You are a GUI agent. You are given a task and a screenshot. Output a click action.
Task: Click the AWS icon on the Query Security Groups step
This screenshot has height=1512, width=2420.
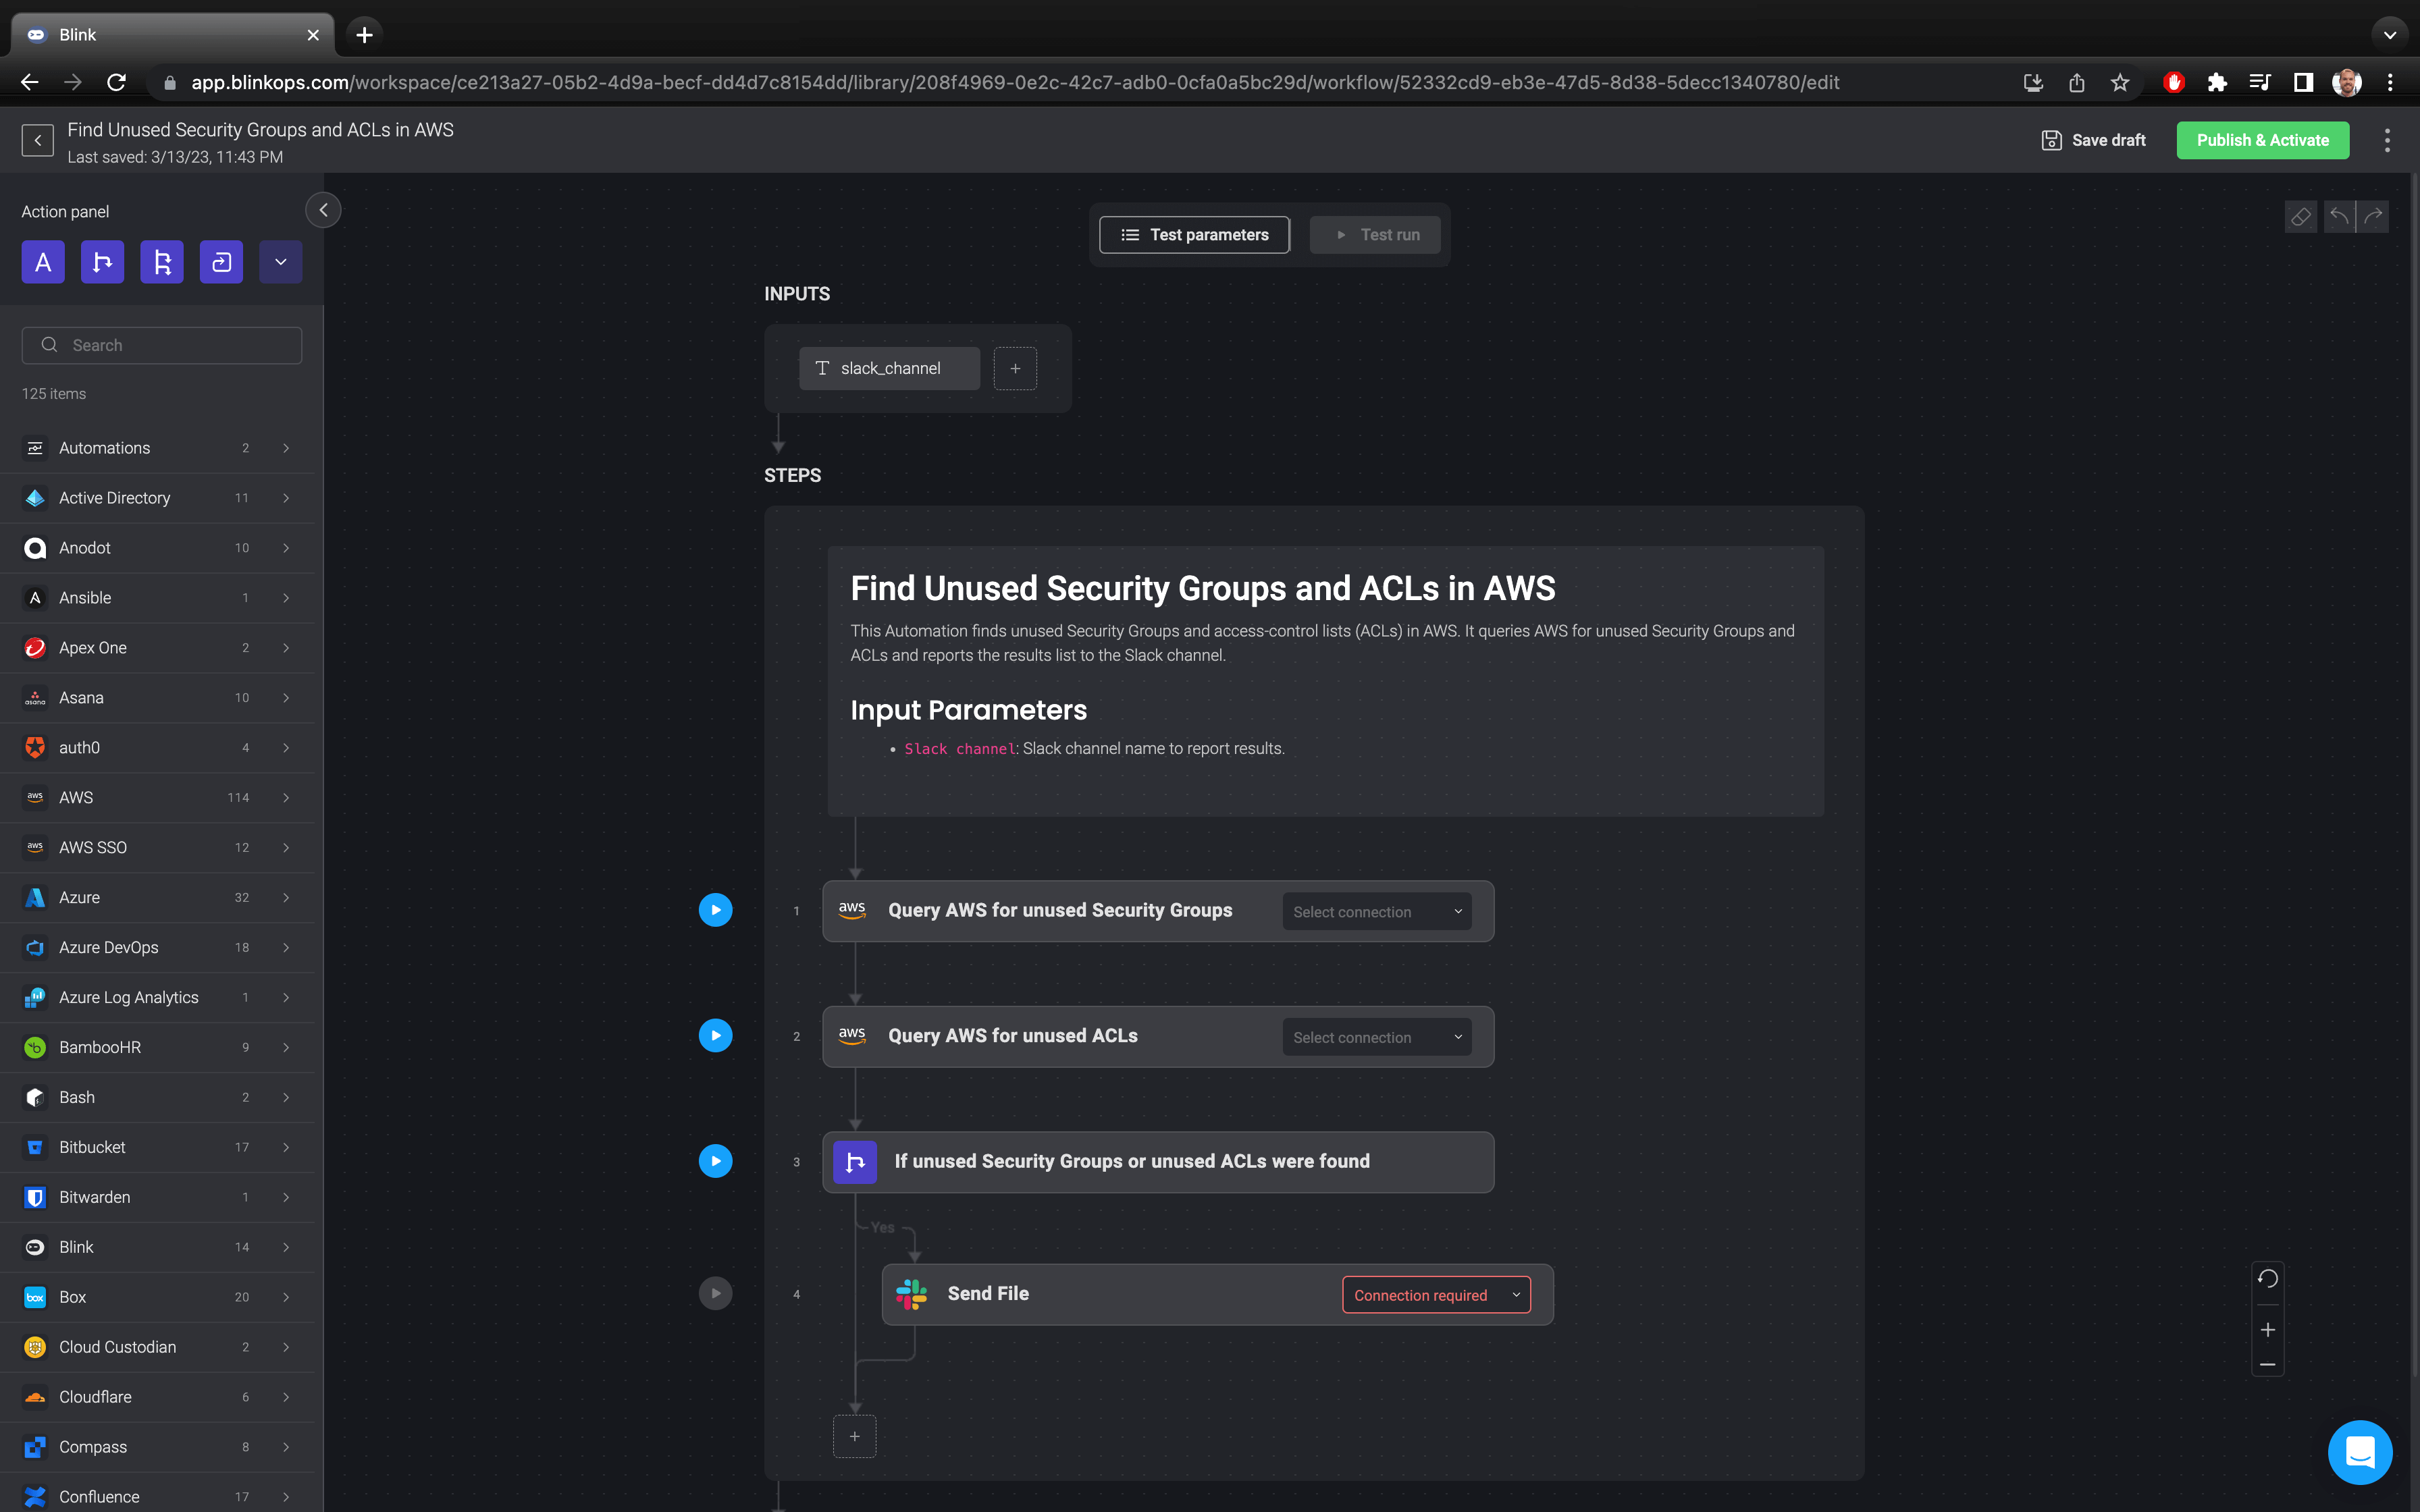852,910
